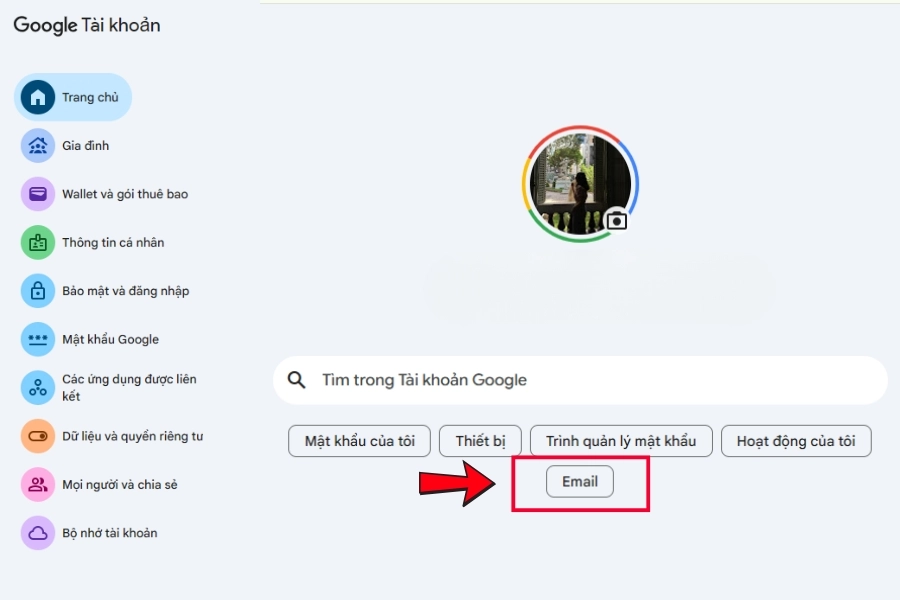The width and height of the screenshot is (900, 600).
Task: Select Dữ liệu và quyền riêng tư label
Action: click(133, 436)
